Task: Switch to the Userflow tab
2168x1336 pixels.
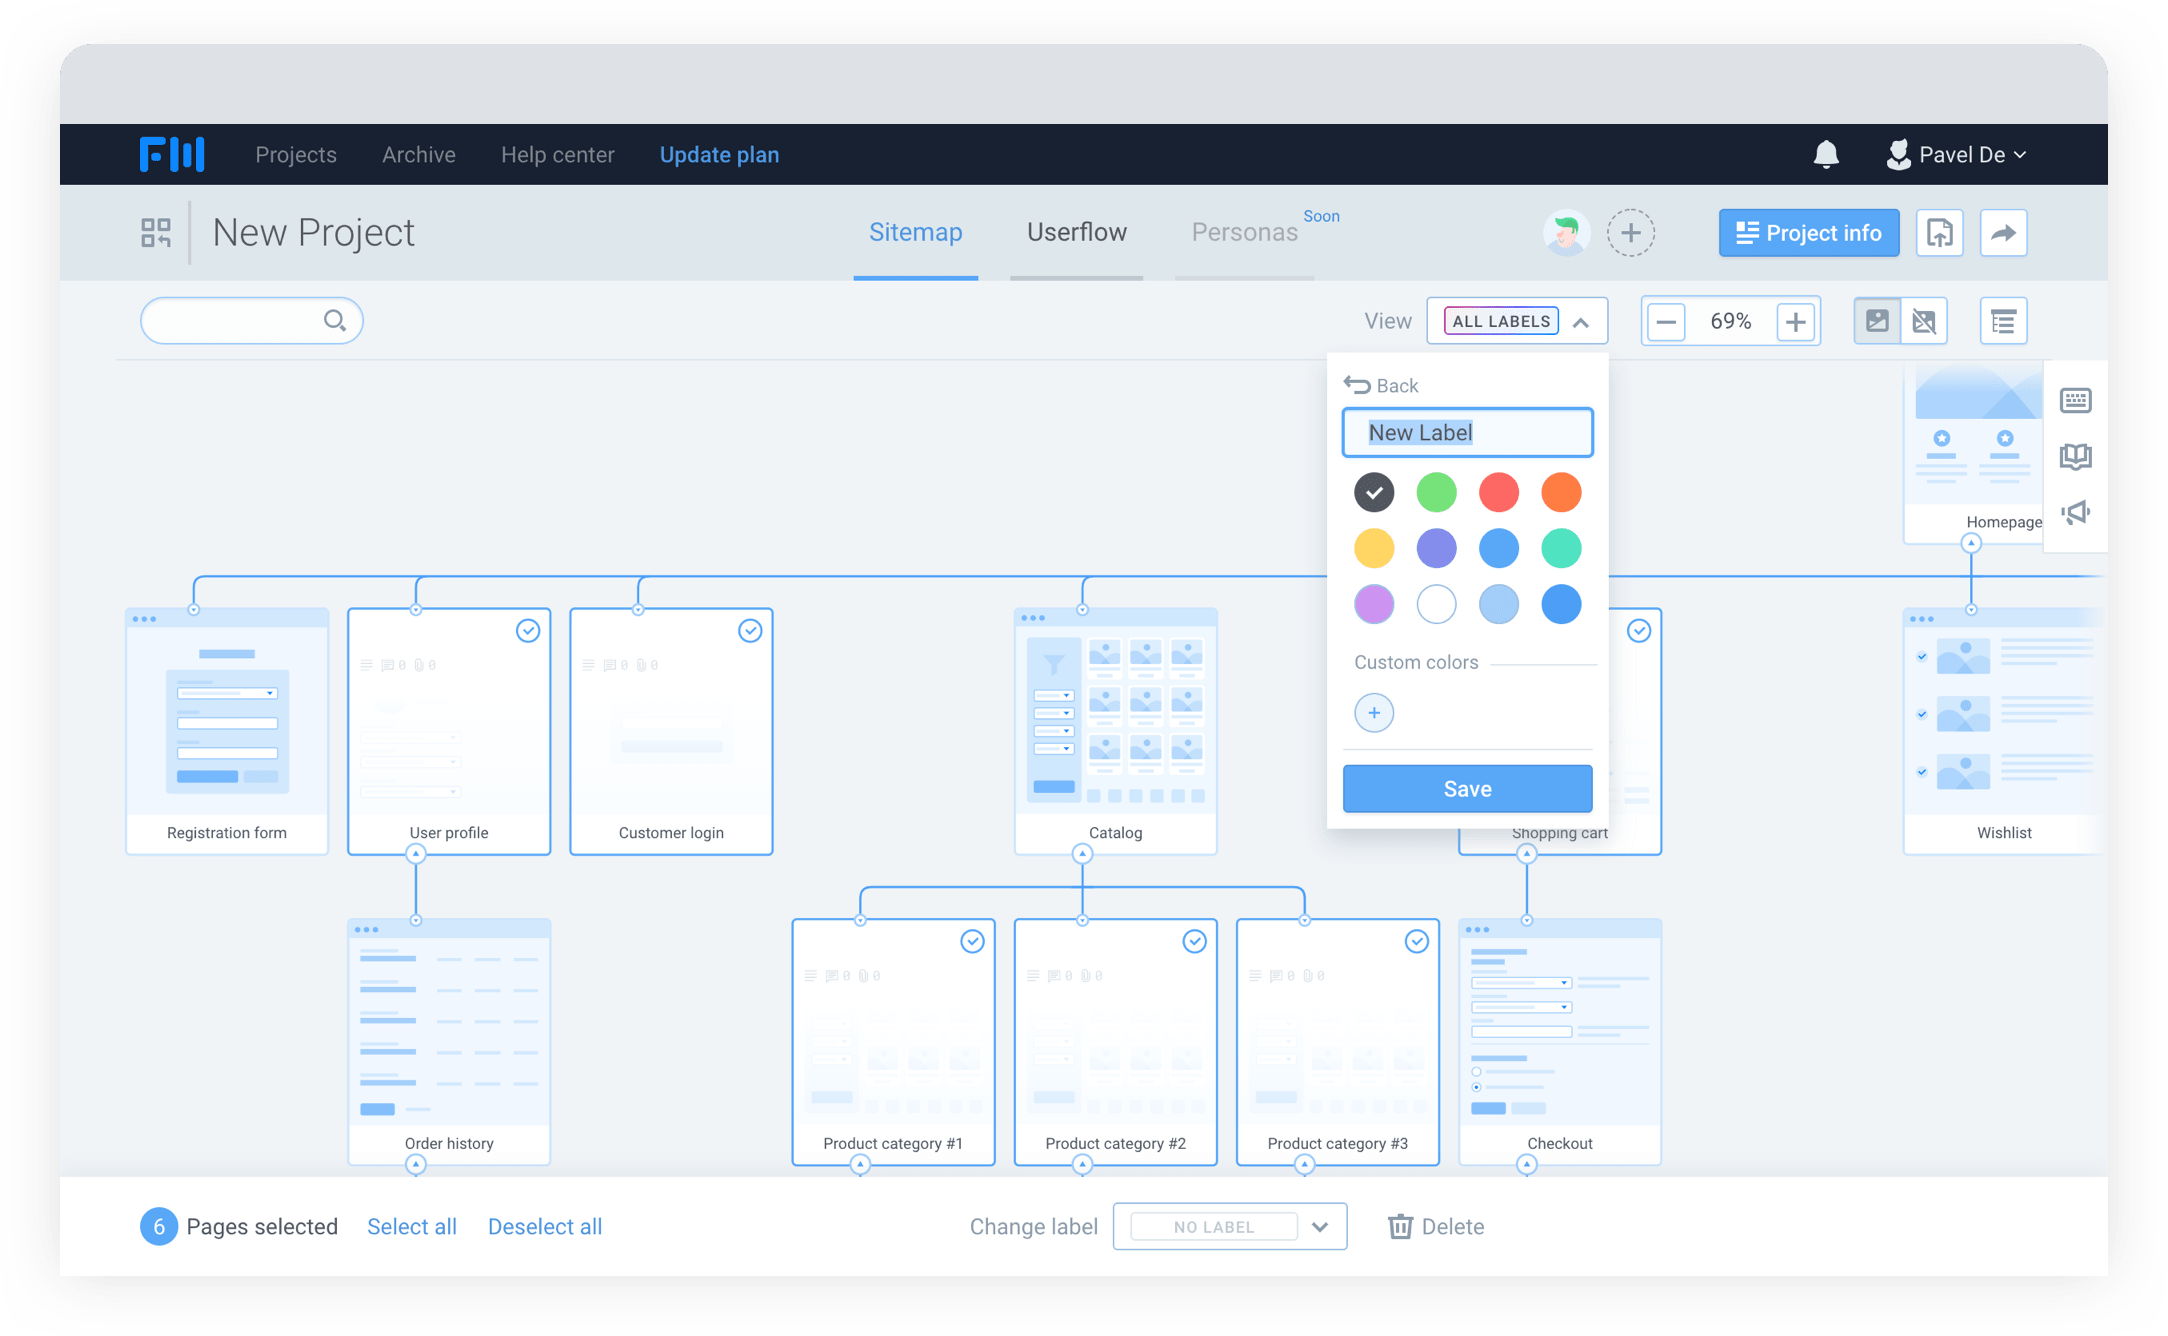Action: click(1076, 232)
